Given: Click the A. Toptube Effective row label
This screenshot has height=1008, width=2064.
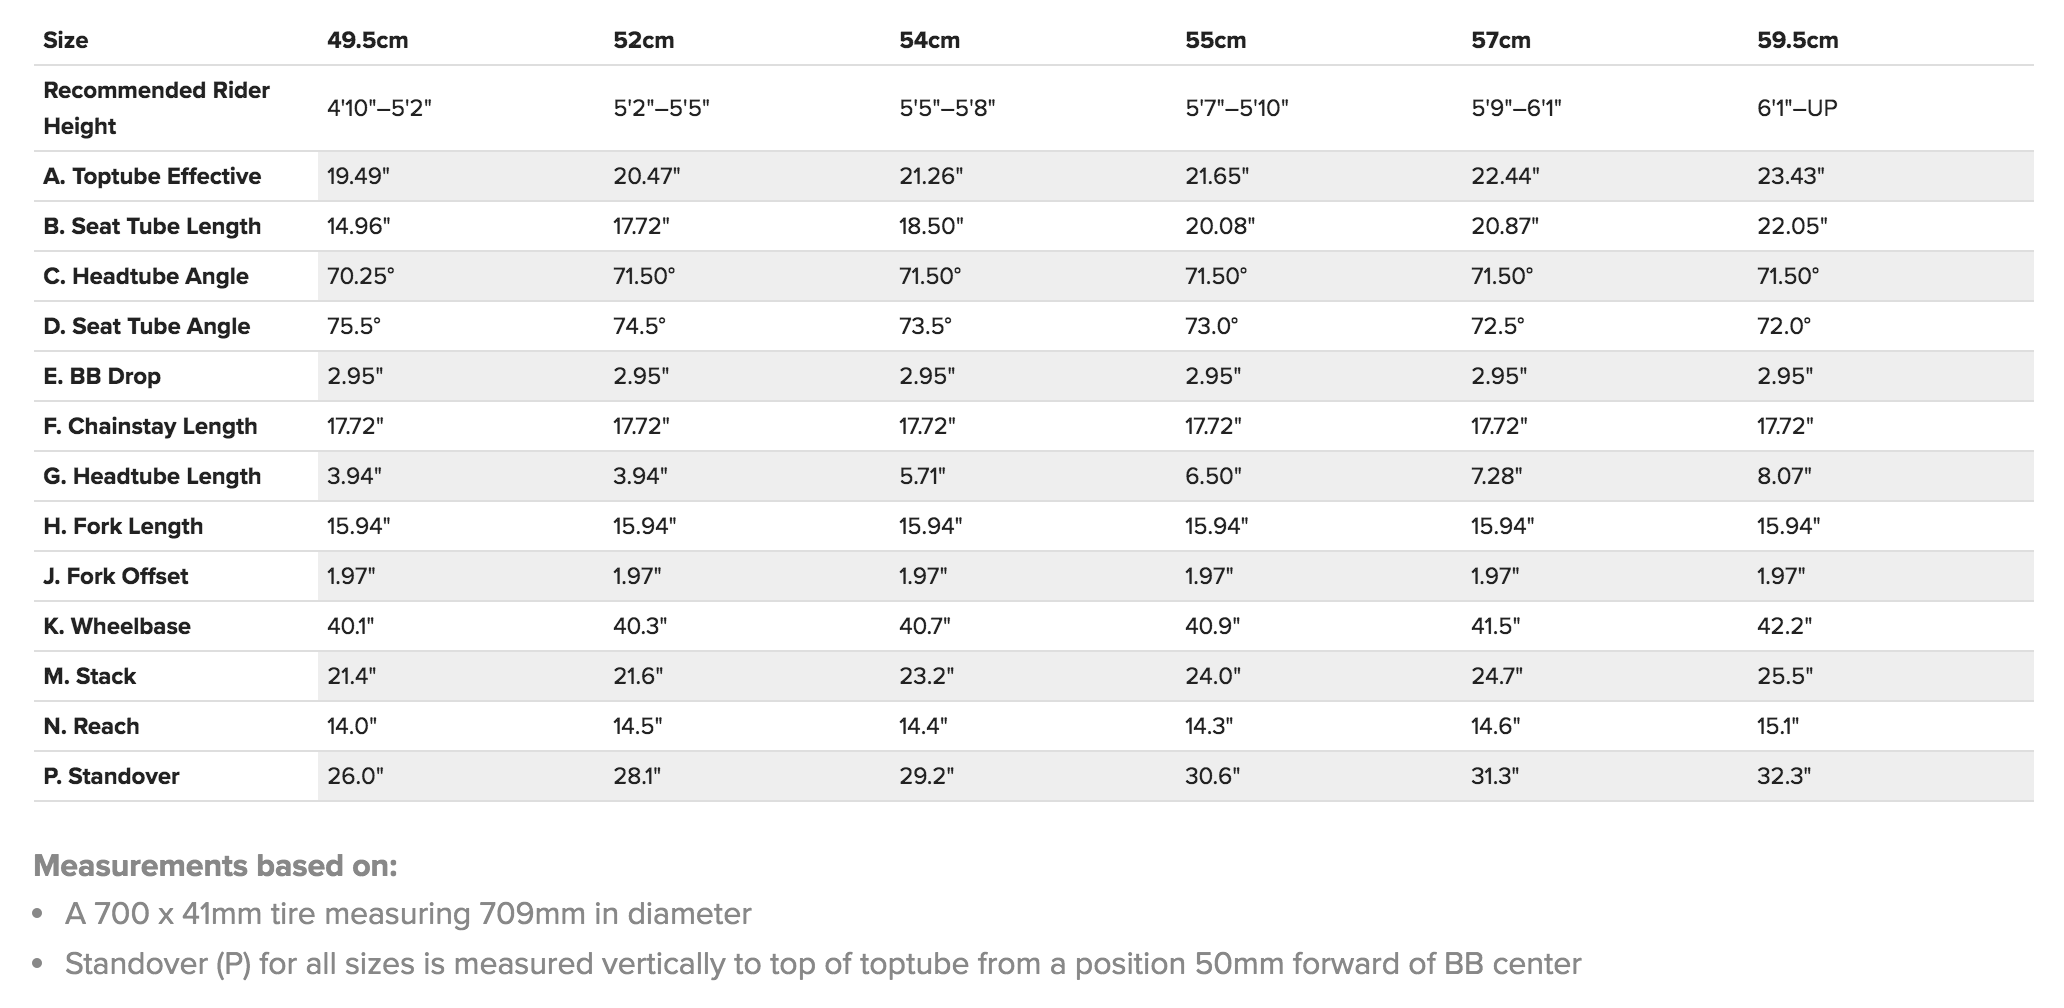Looking at the screenshot, I should (x=152, y=177).
